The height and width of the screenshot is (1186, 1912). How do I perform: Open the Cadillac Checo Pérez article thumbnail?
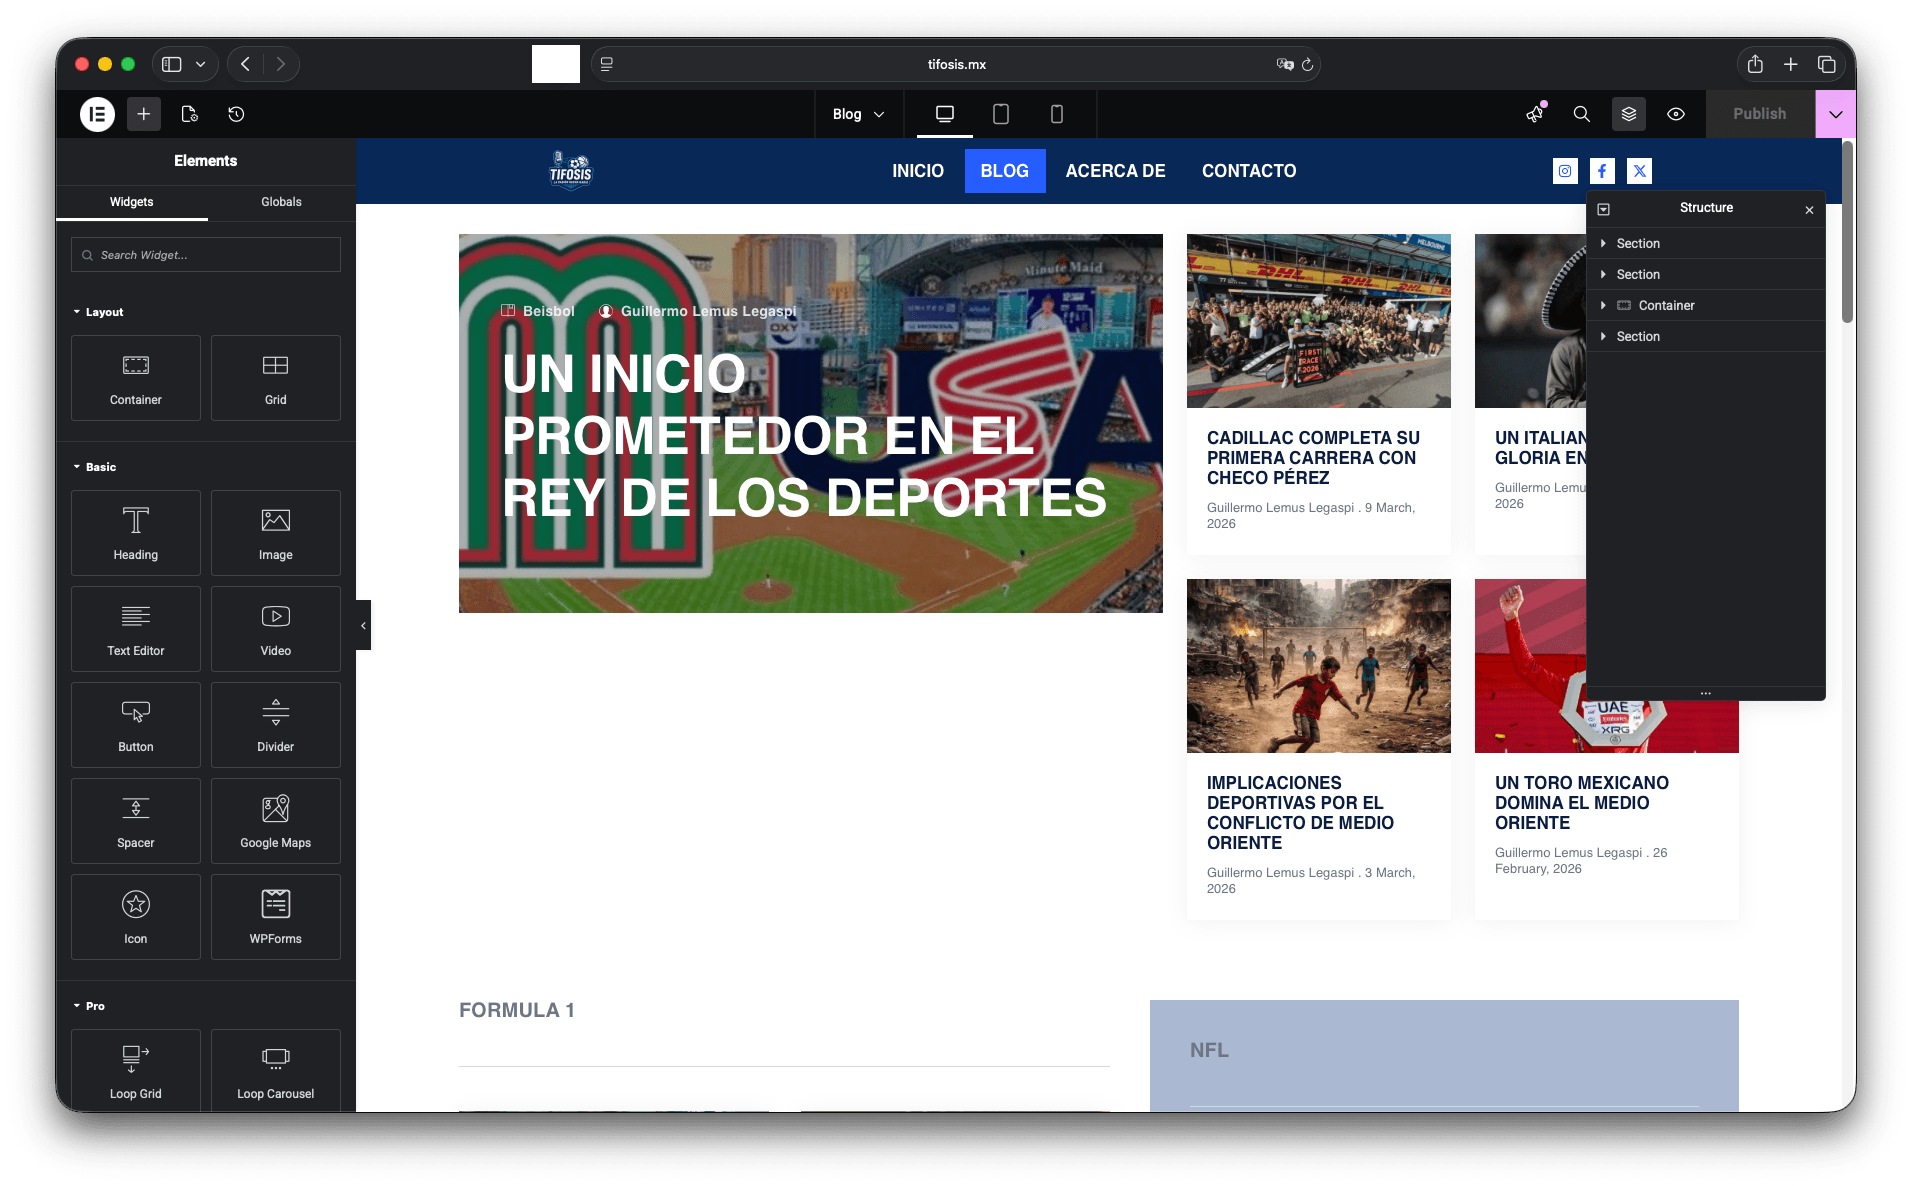point(1318,321)
